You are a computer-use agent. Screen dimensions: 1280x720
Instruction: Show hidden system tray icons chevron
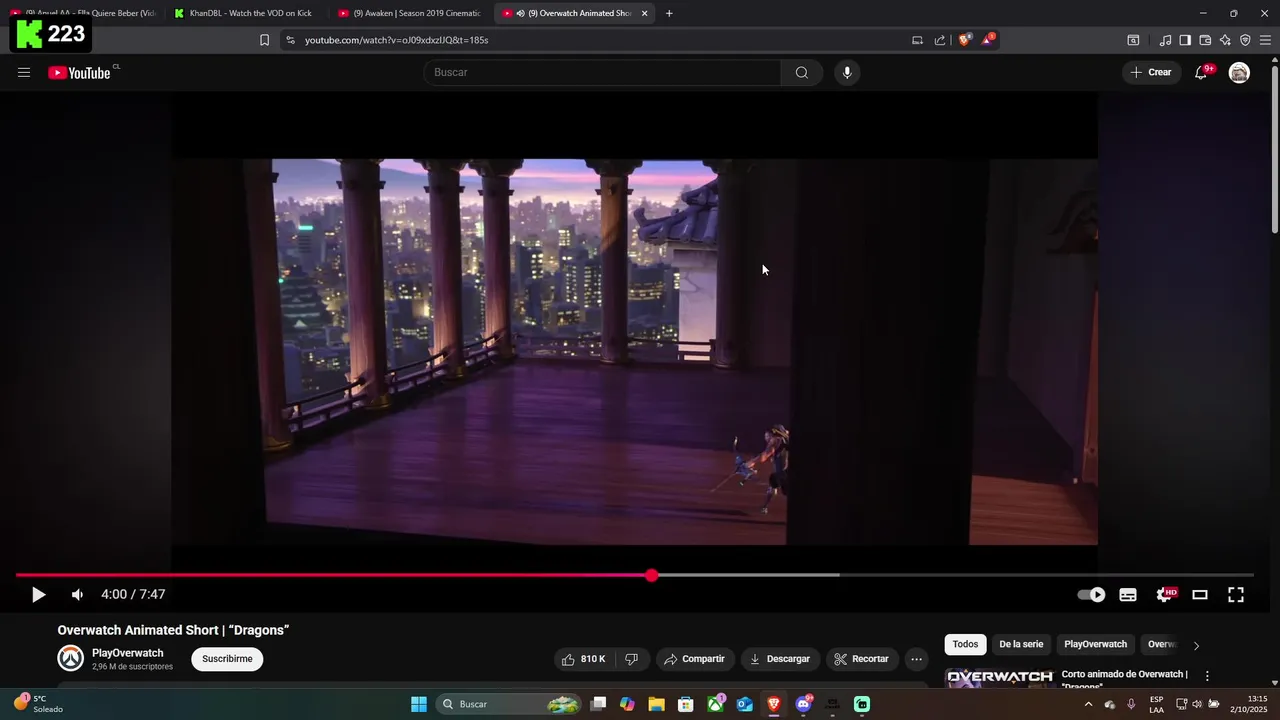click(x=1088, y=704)
